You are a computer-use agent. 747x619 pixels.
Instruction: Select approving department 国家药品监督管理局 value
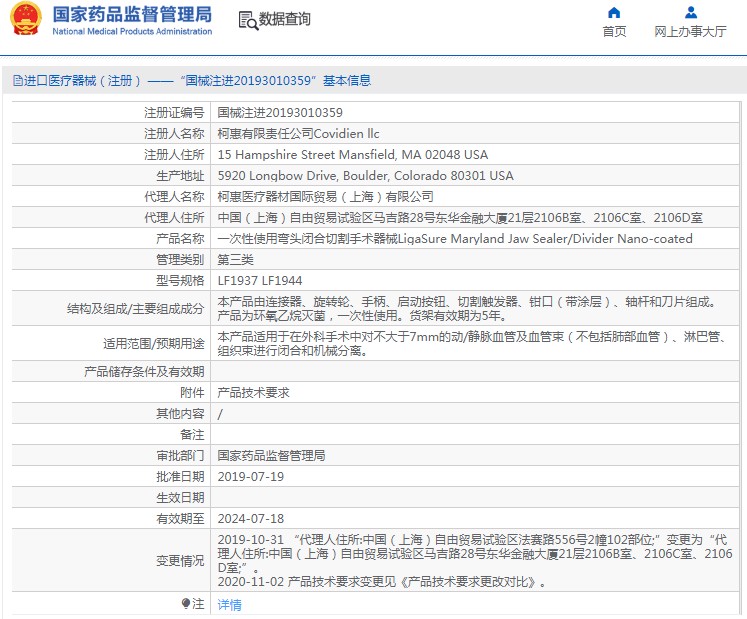(x=272, y=456)
